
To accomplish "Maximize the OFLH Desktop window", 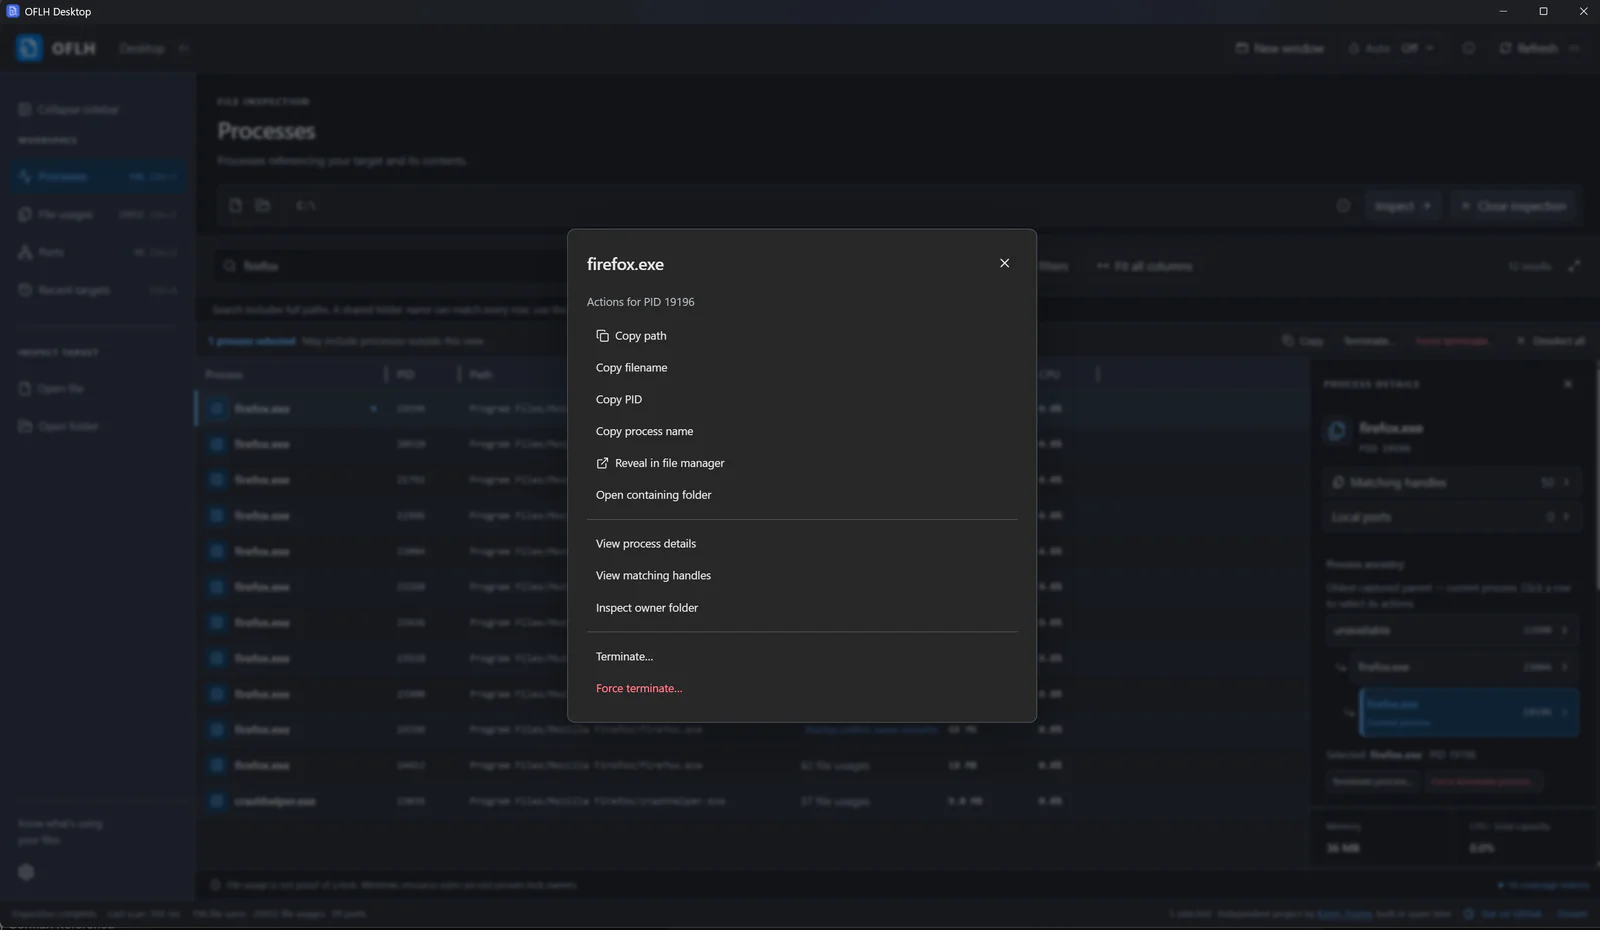I will 1543,11.
